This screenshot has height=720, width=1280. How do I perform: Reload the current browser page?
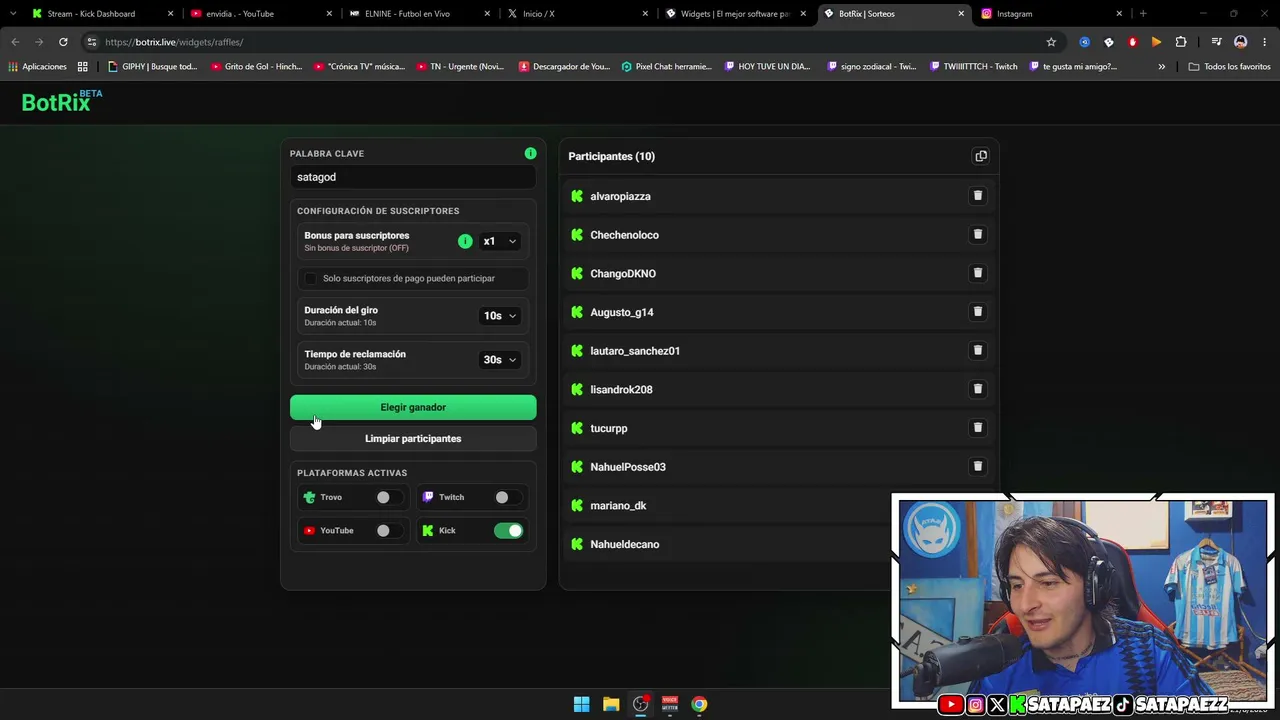(x=63, y=42)
